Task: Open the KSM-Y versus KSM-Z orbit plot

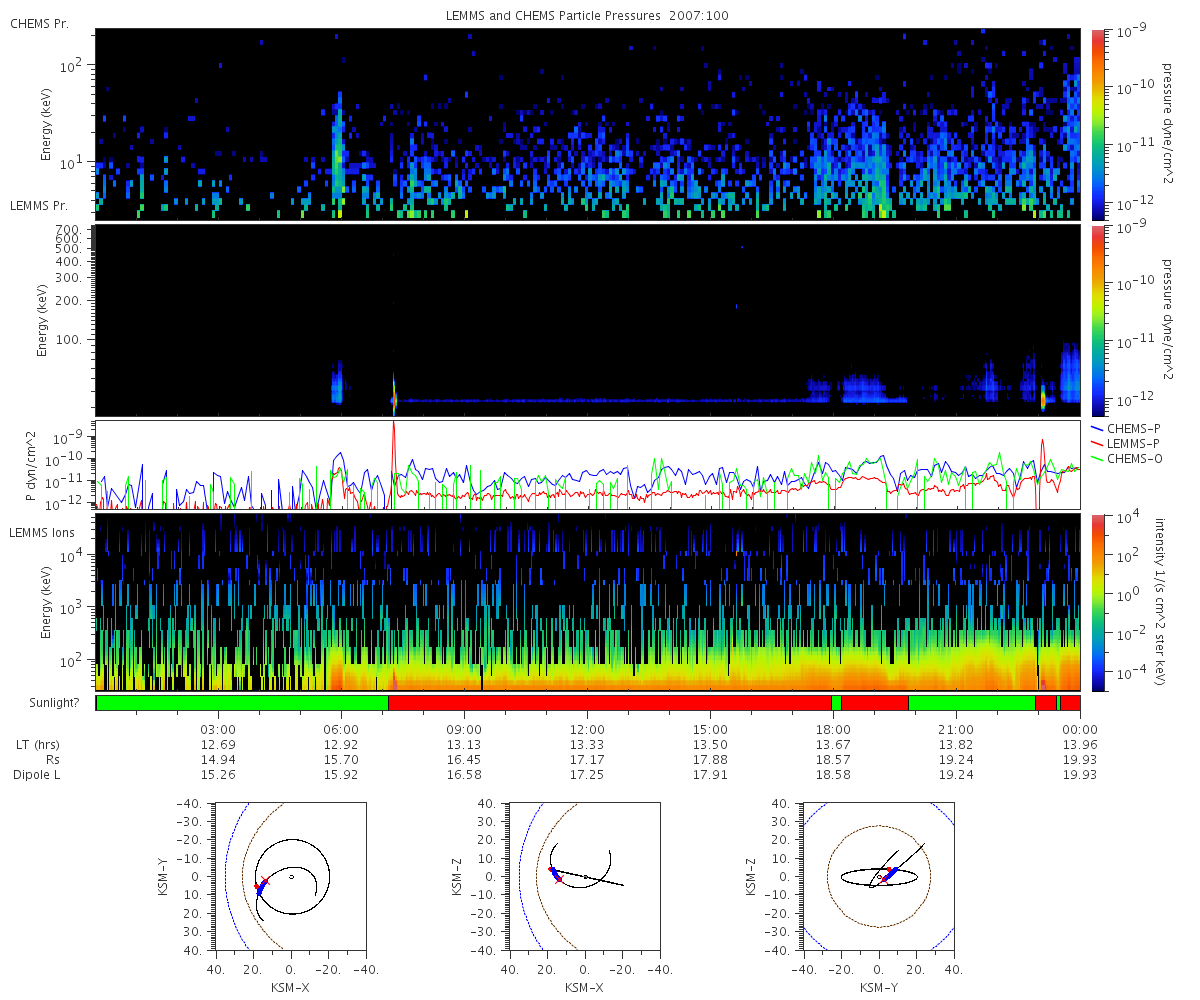Action: coord(878,876)
